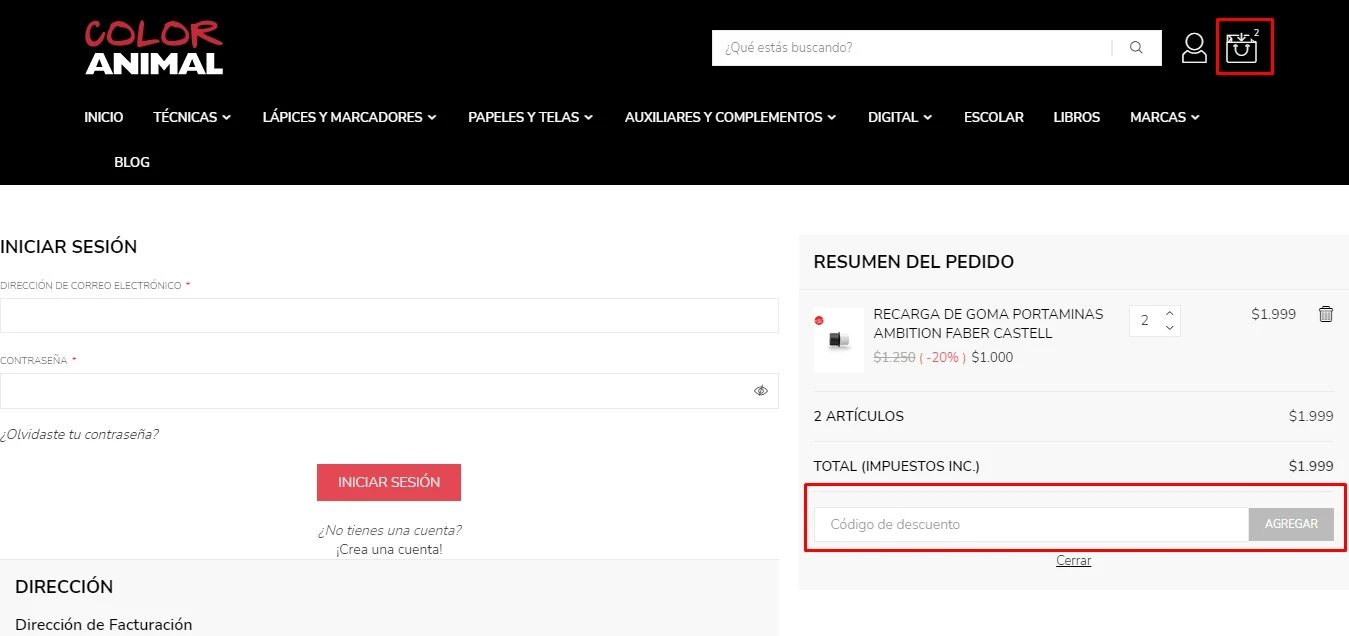Click the product thumbnail image
The image size is (1349, 636).
point(838,340)
